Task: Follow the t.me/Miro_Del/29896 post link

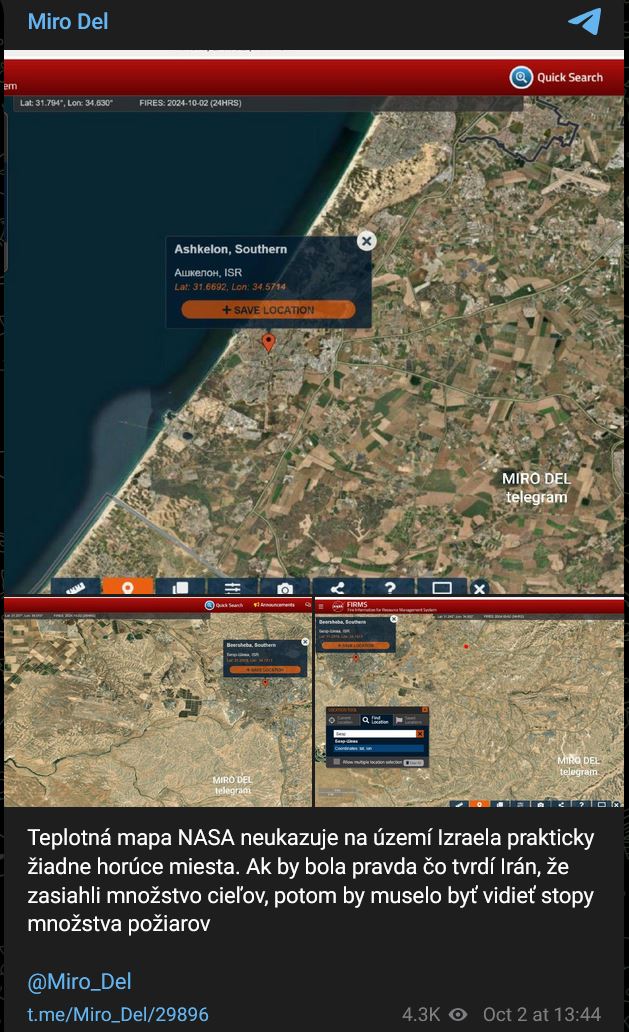Action: tap(118, 1014)
